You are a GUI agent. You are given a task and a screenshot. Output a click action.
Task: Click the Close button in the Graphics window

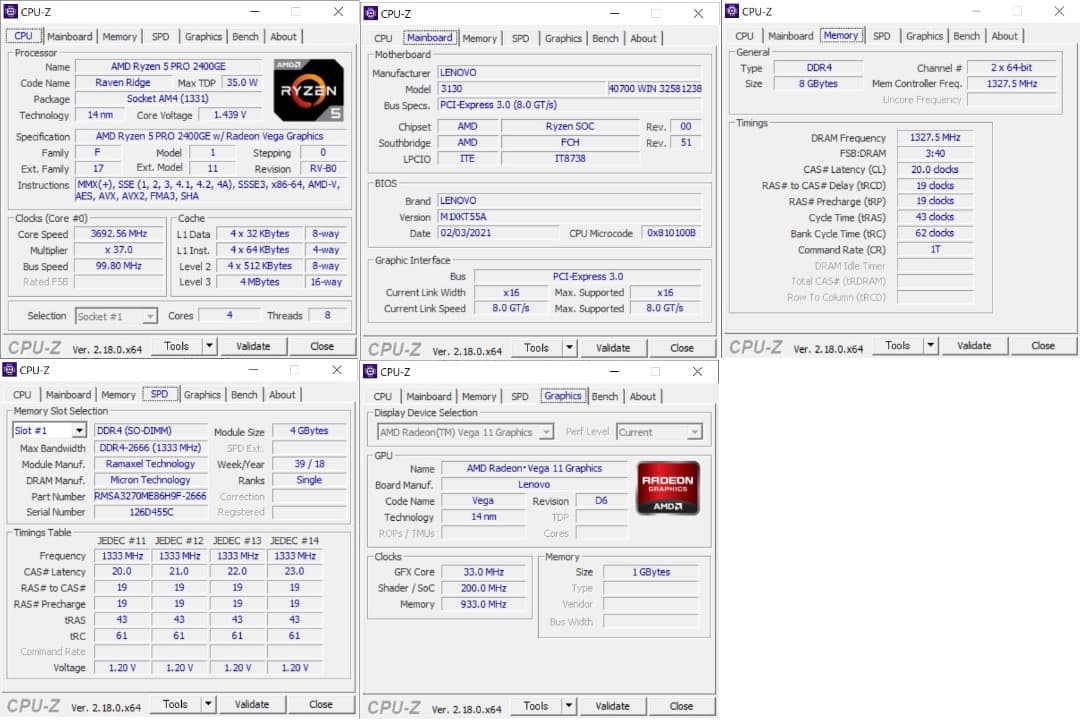[x=681, y=705]
